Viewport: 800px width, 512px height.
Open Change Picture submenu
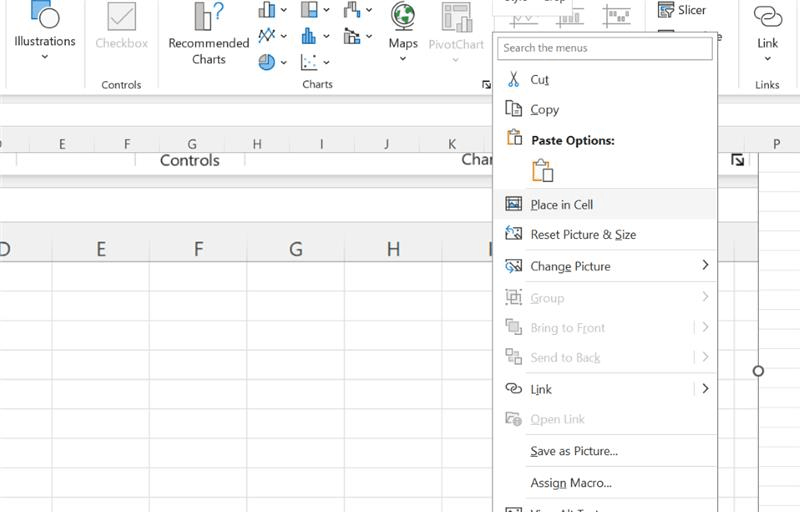coord(605,266)
